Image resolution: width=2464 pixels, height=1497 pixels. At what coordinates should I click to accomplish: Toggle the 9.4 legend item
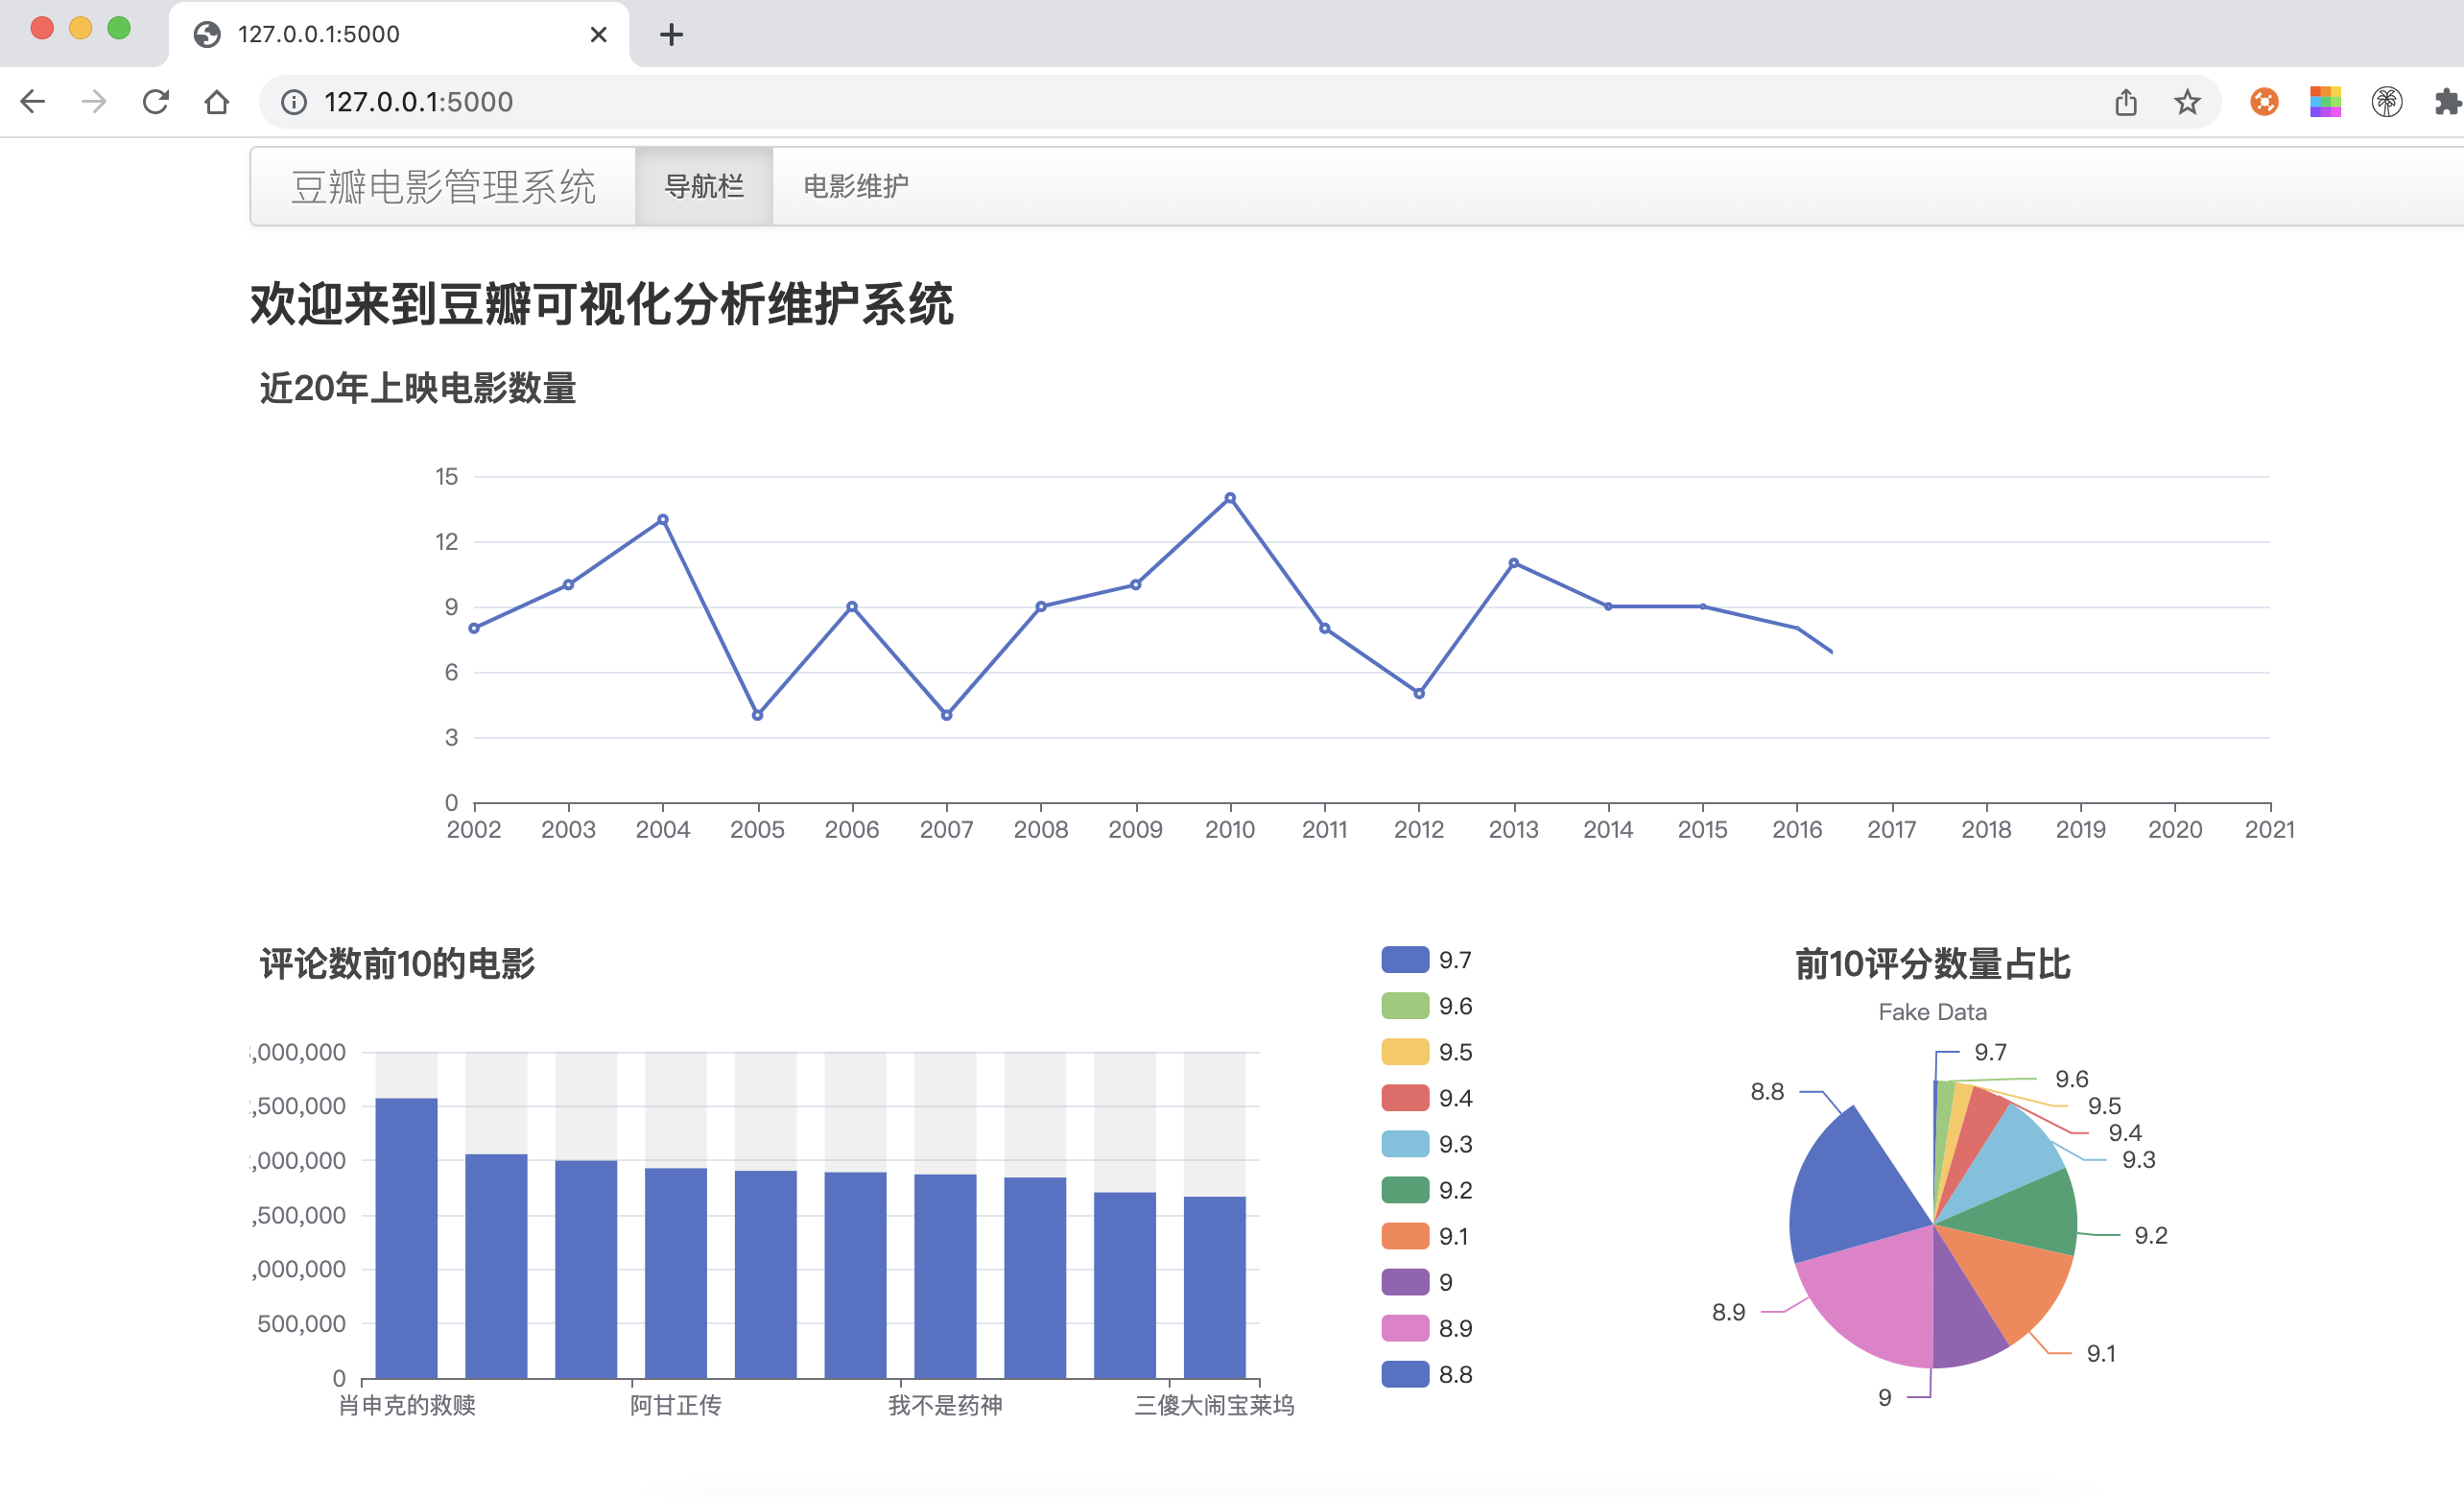[x=1427, y=1098]
